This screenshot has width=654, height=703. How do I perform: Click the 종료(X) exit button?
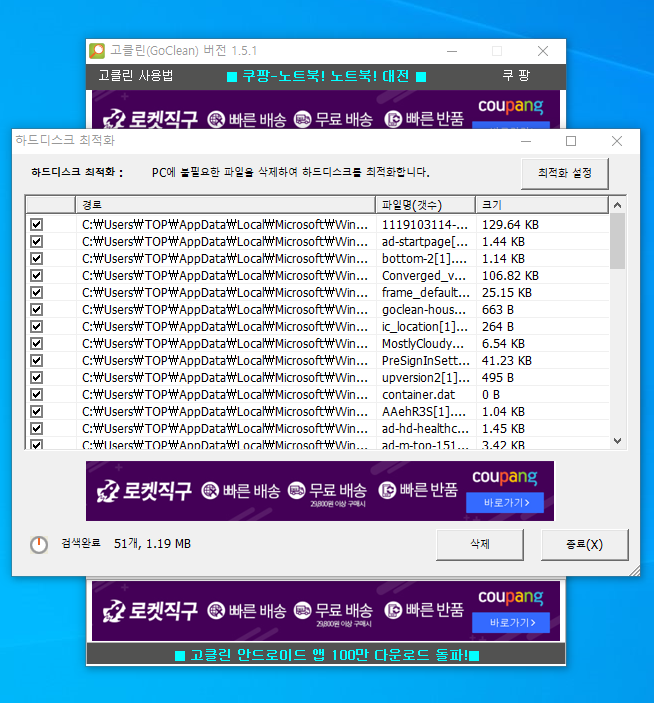tap(585, 544)
